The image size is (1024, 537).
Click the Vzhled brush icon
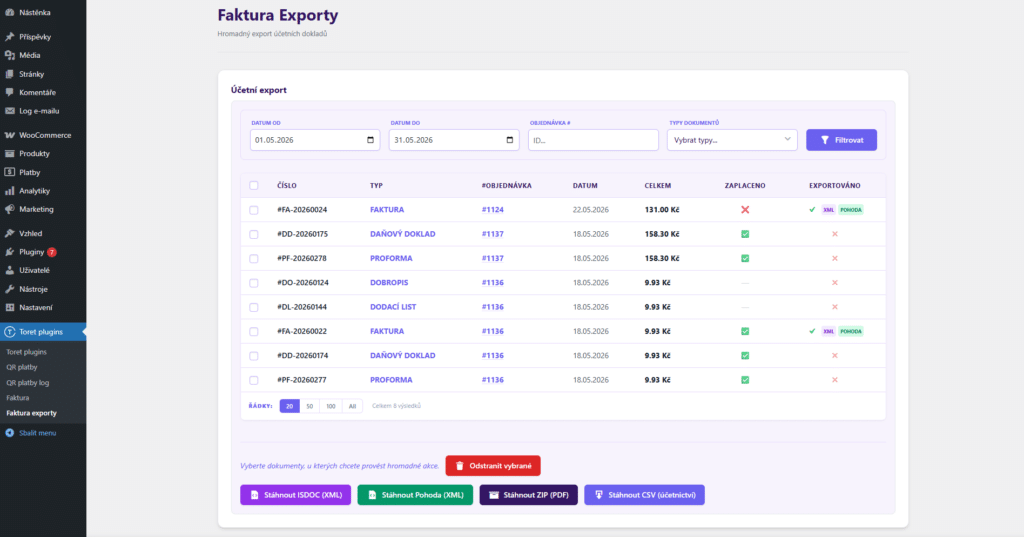pyautogui.click(x=10, y=233)
